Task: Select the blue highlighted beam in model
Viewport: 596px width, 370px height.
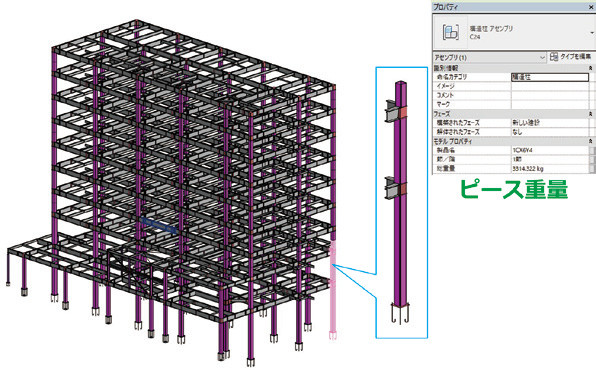Action: [x=159, y=225]
